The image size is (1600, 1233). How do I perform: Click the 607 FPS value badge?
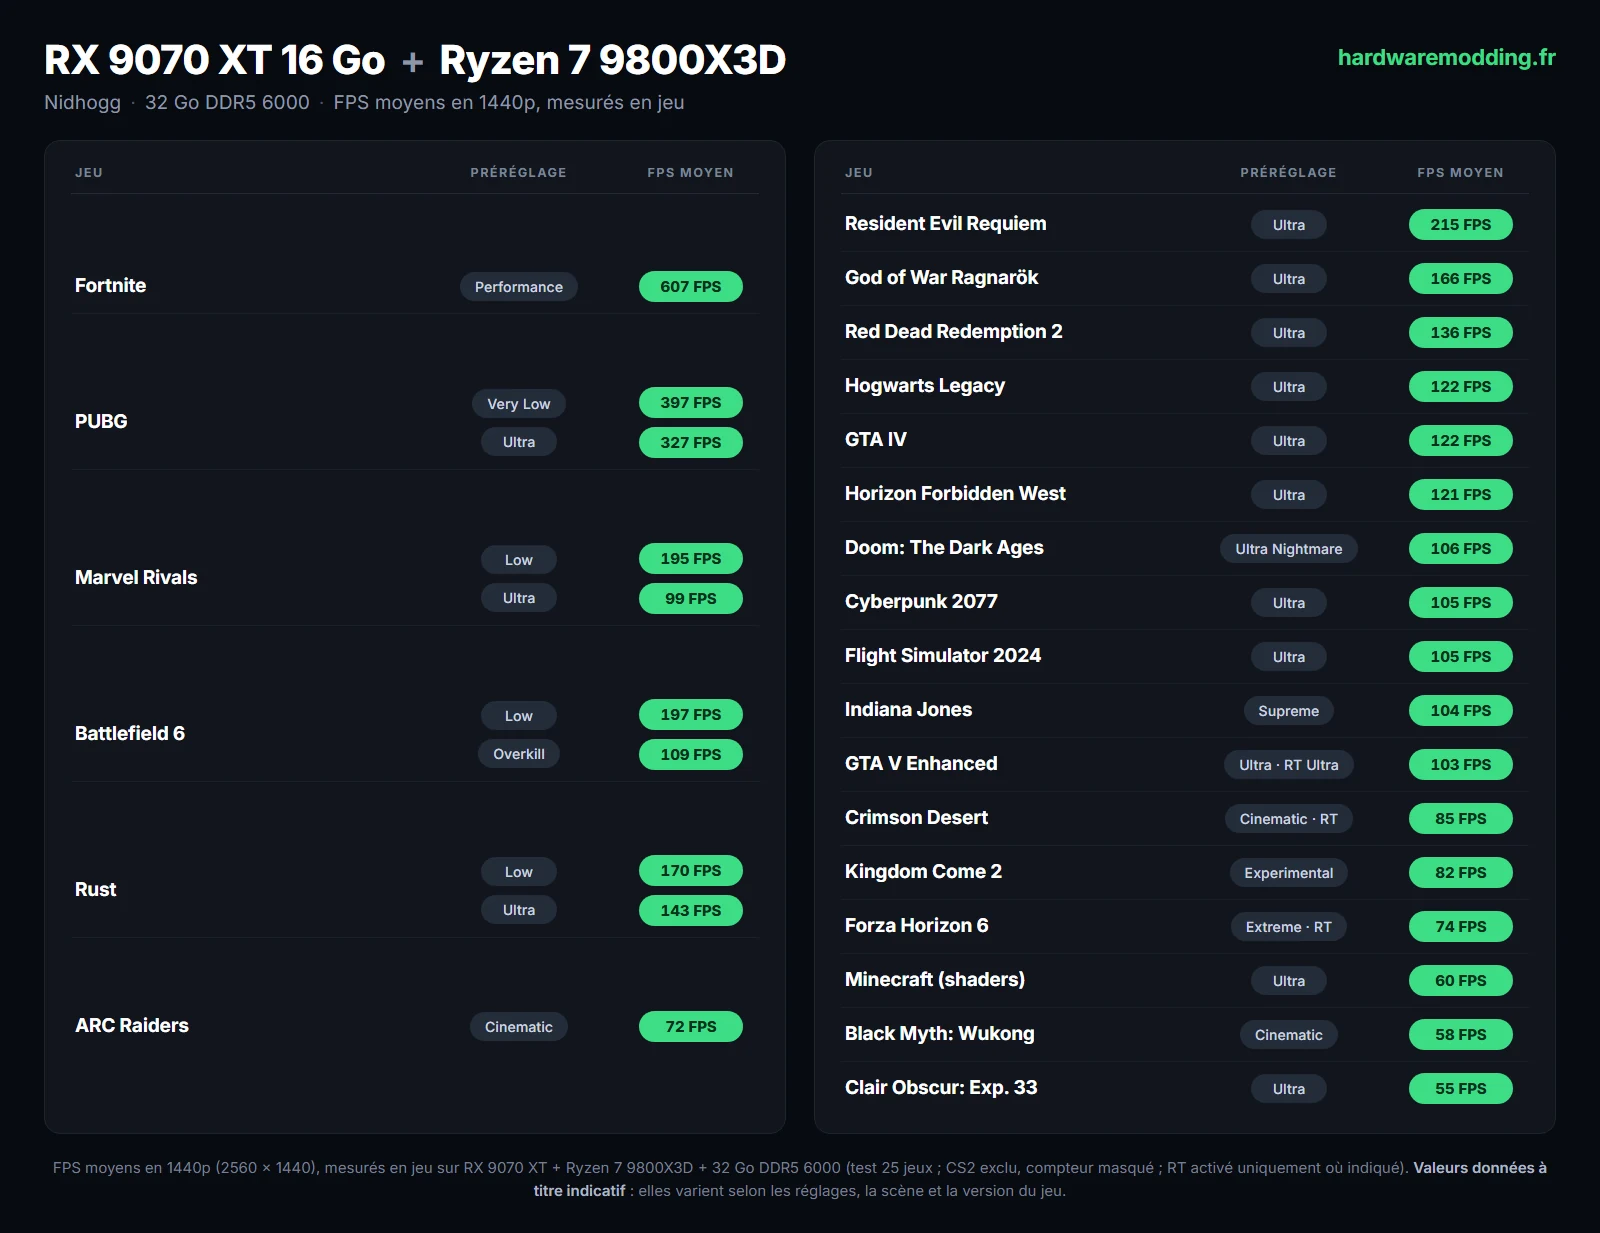691,287
